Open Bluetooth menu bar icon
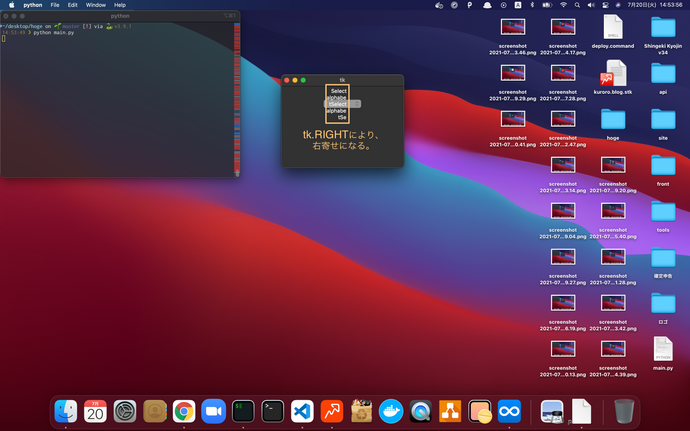The height and width of the screenshot is (431, 690). tap(532, 5)
